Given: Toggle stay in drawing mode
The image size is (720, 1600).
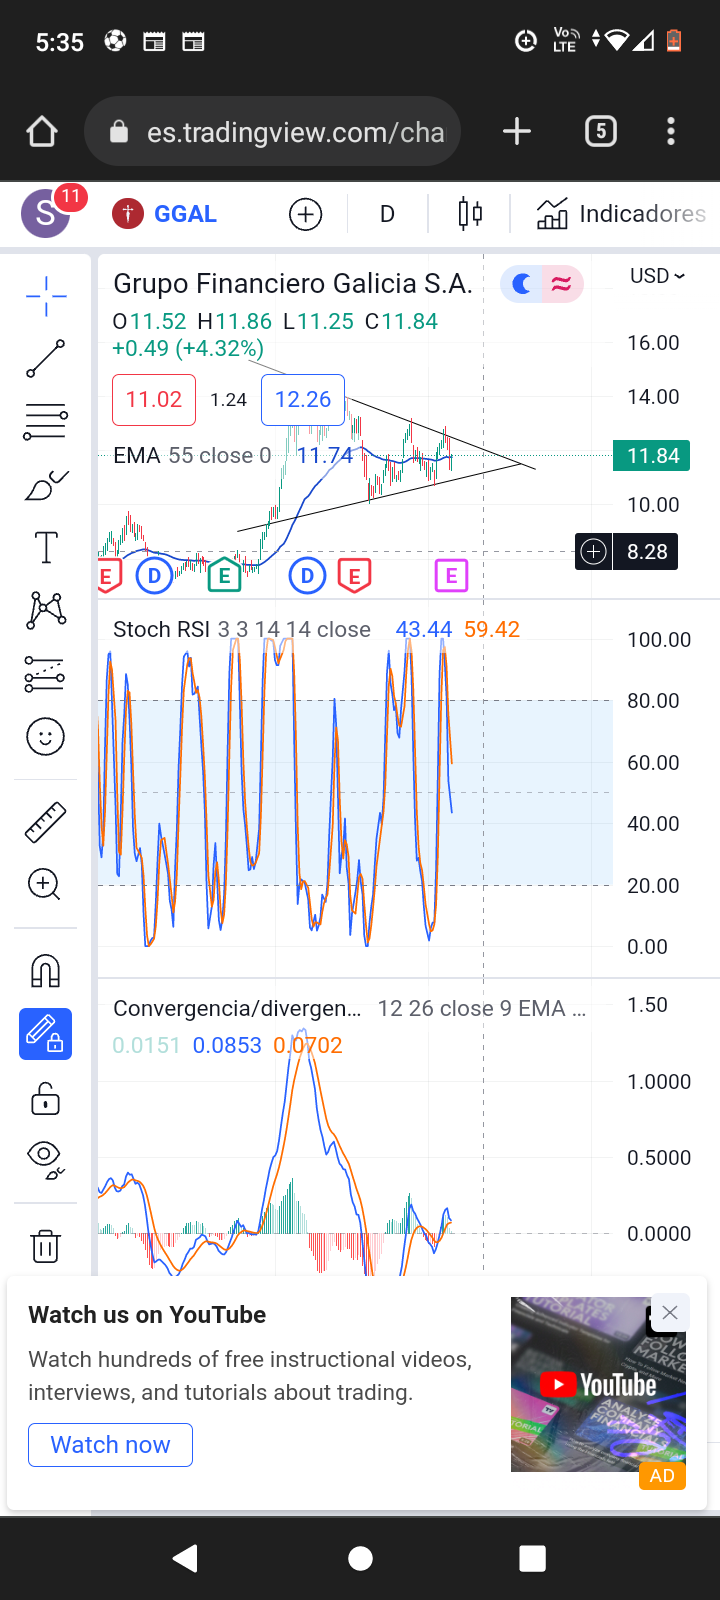Looking at the screenshot, I should click(x=45, y=1034).
